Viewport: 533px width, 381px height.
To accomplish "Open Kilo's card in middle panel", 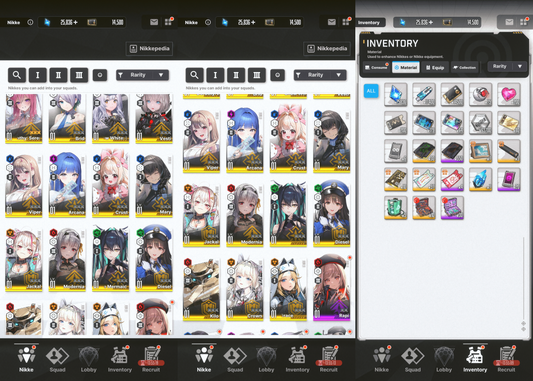I will tap(201, 289).
